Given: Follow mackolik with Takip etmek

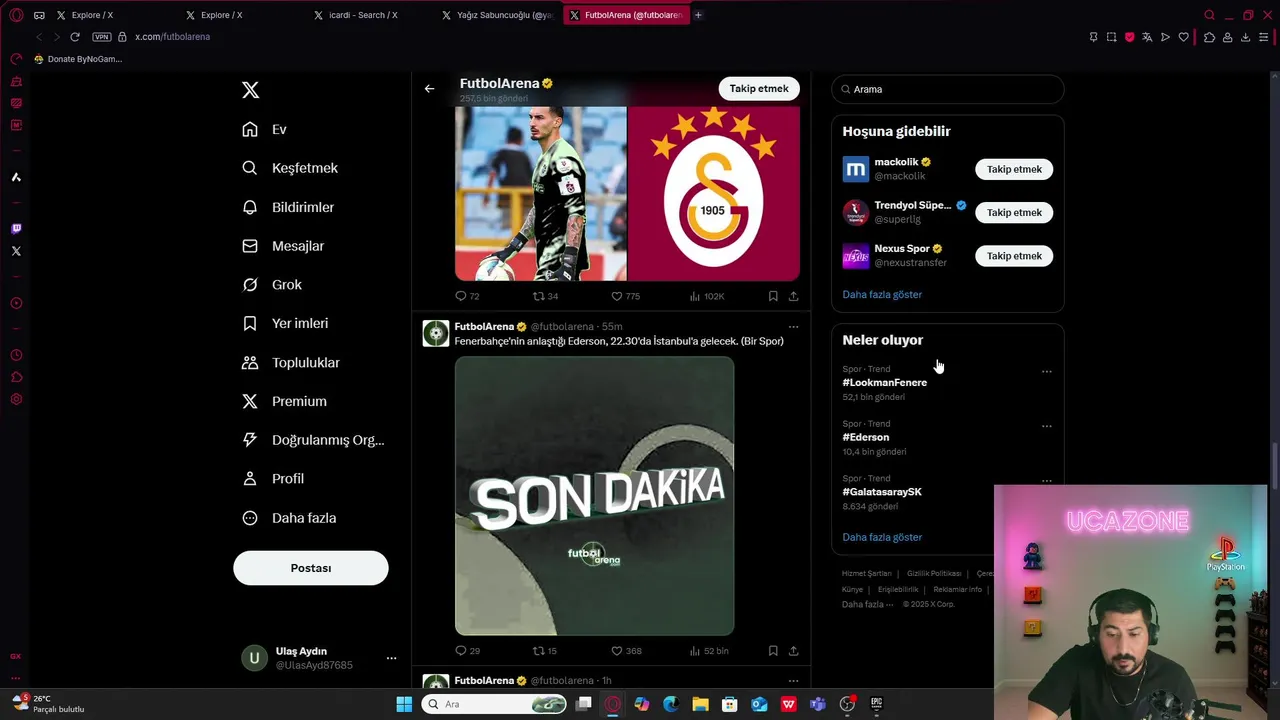Looking at the screenshot, I should pos(1014,169).
